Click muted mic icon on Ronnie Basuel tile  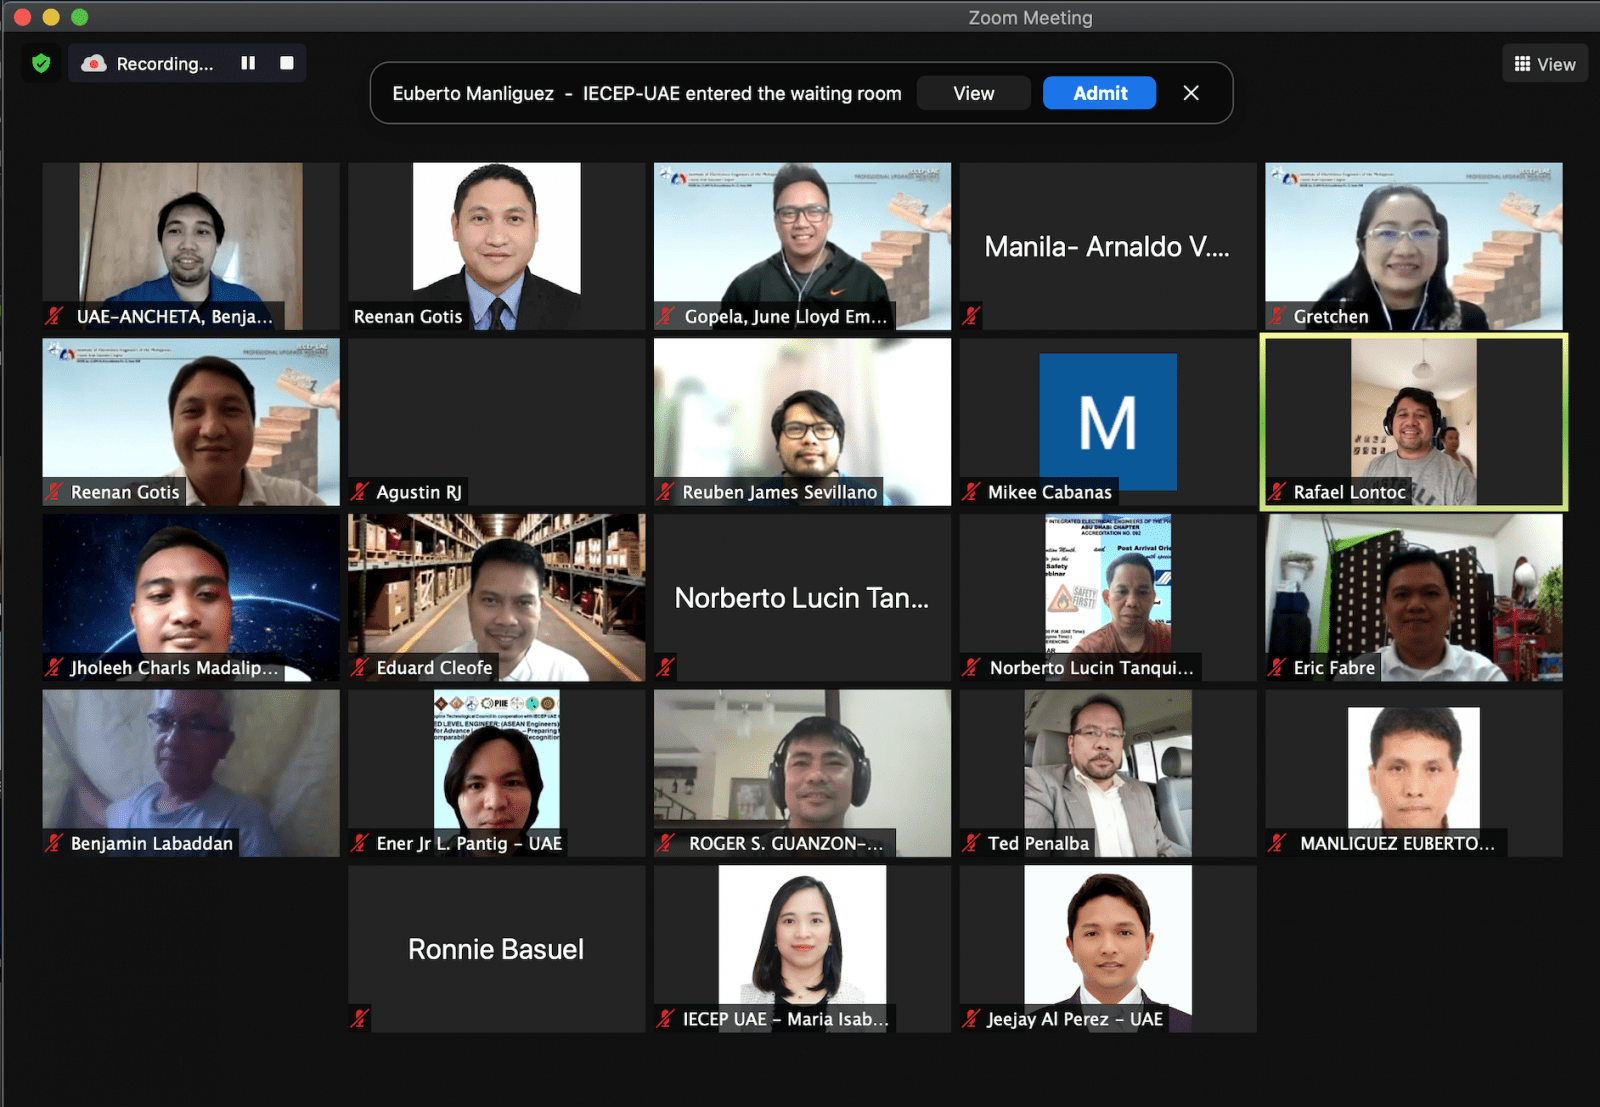360,1018
